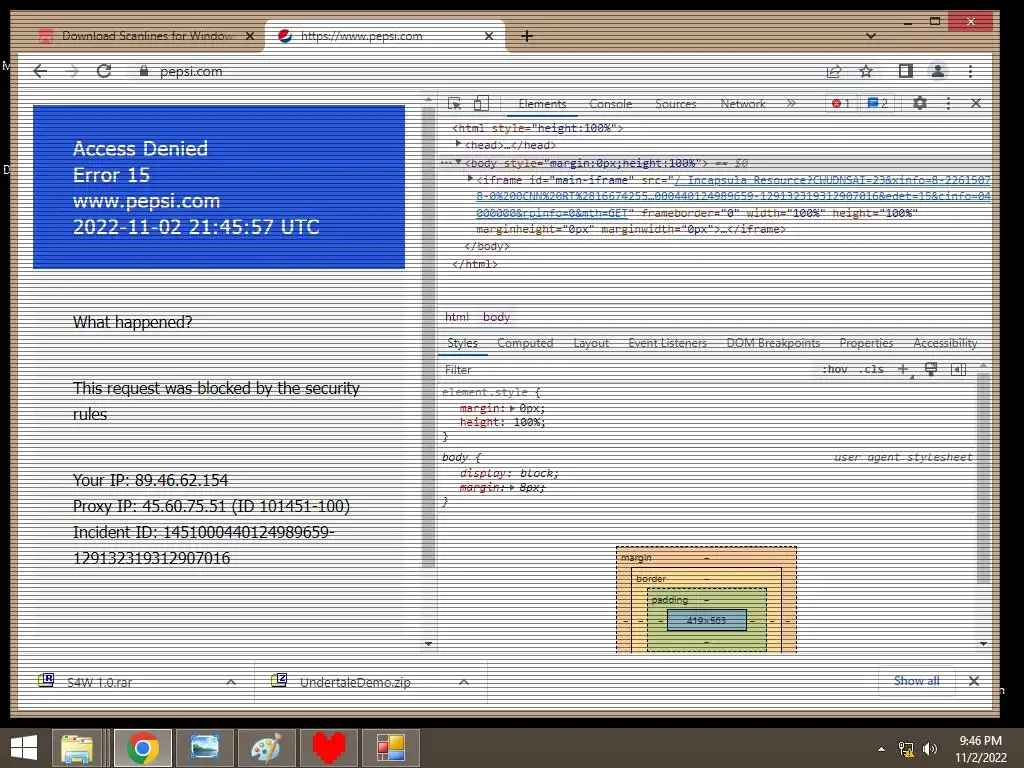Bookmark this tab with star icon

pyautogui.click(x=866, y=71)
